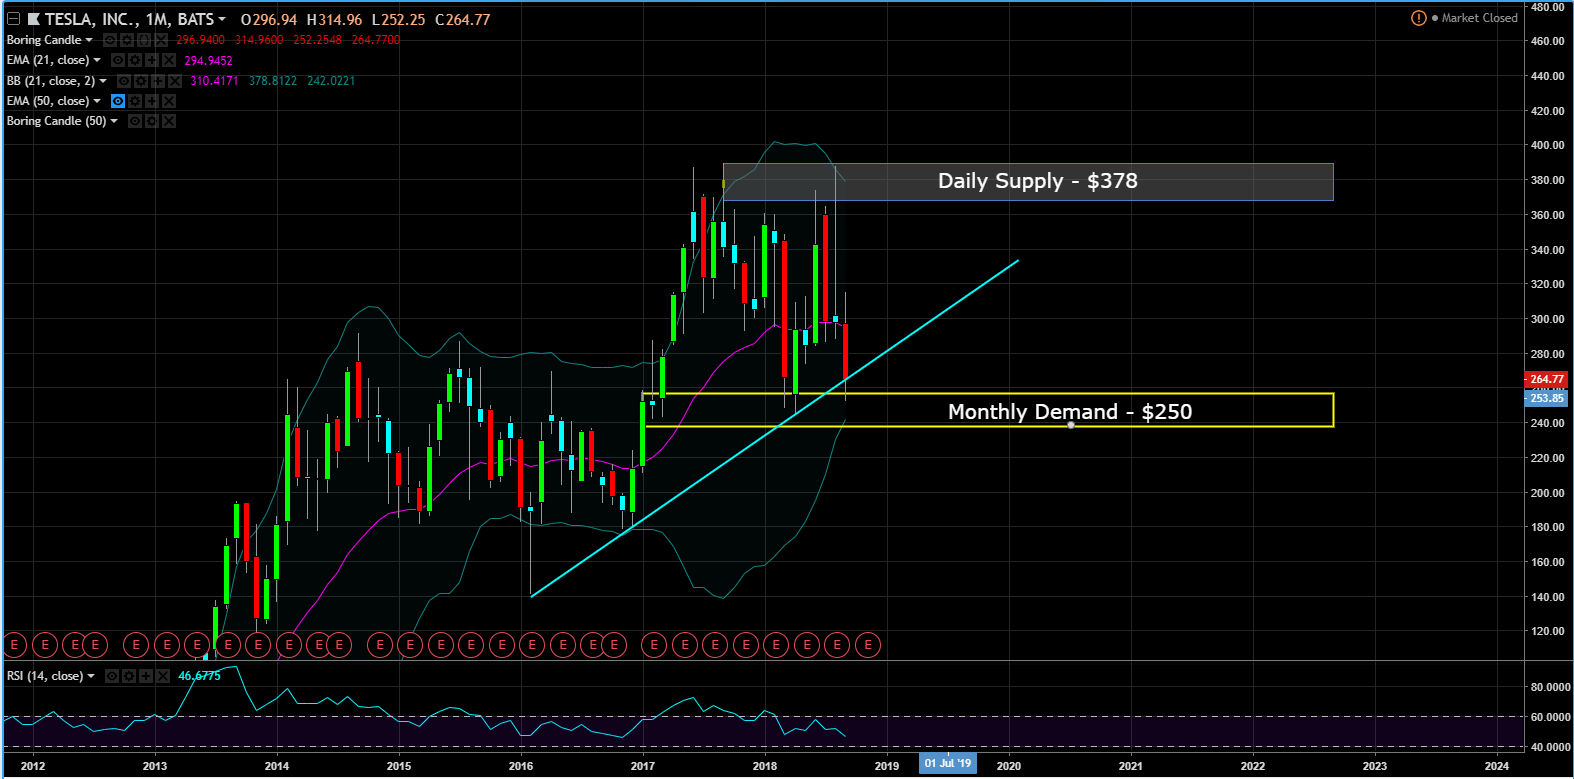This screenshot has width=1574, height=779.
Task: Expand the EMA (21, close) indicator menu
Action: tap(97, 60)
